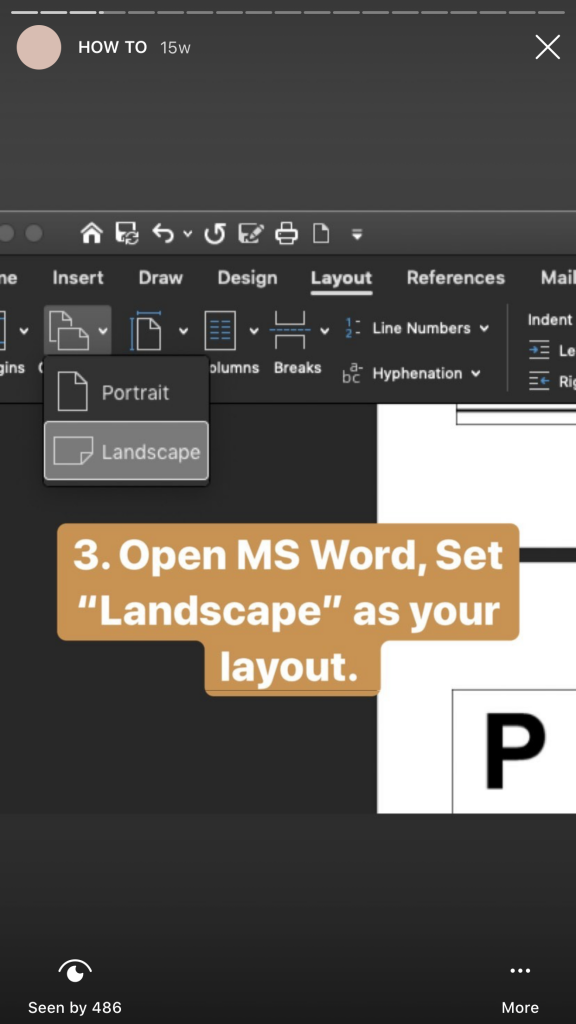Redo the action with the Redo icon
Screen dimensions: 576x1024
click(214, 233)
